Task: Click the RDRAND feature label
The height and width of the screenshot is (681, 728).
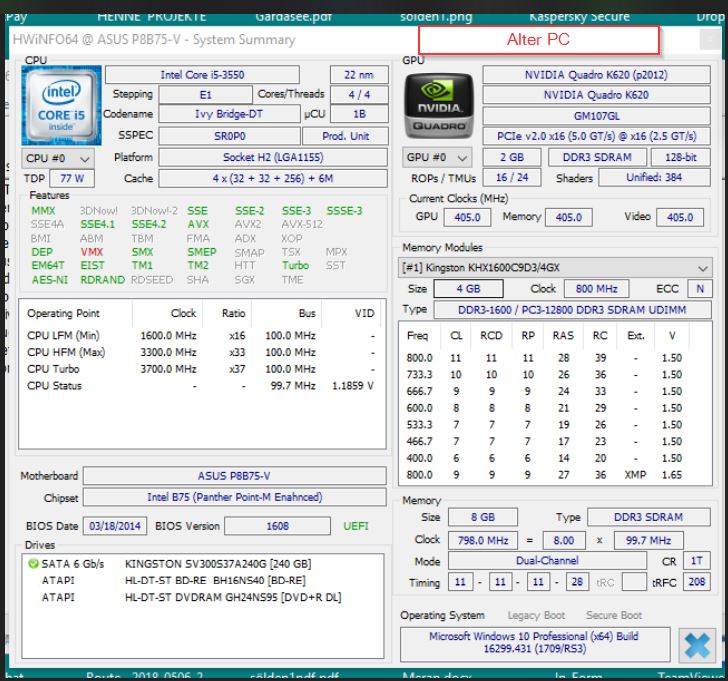Action: (103, 280)
